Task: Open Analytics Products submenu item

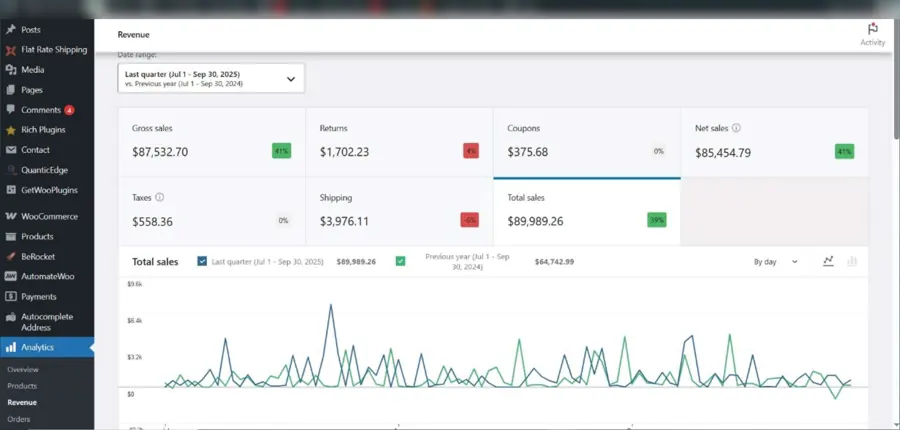Action: click(x=22, y=386)
